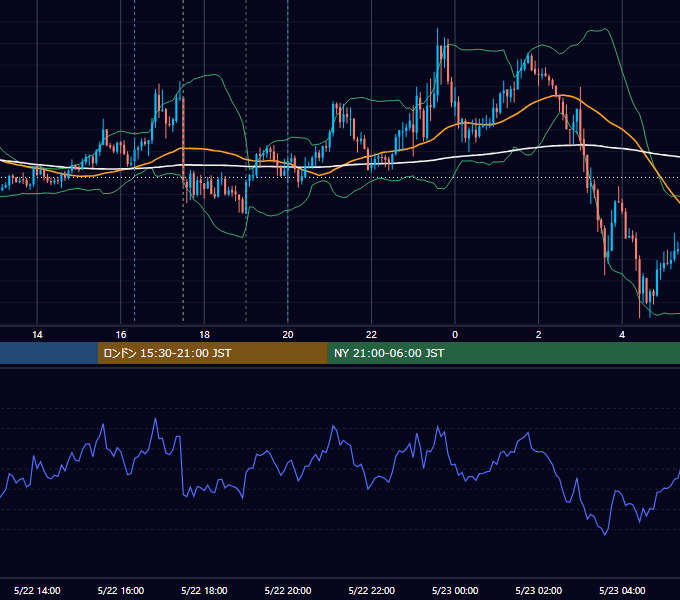Click the 16 hour axis label
Screen dimensions: 680x600
[121, 335]
